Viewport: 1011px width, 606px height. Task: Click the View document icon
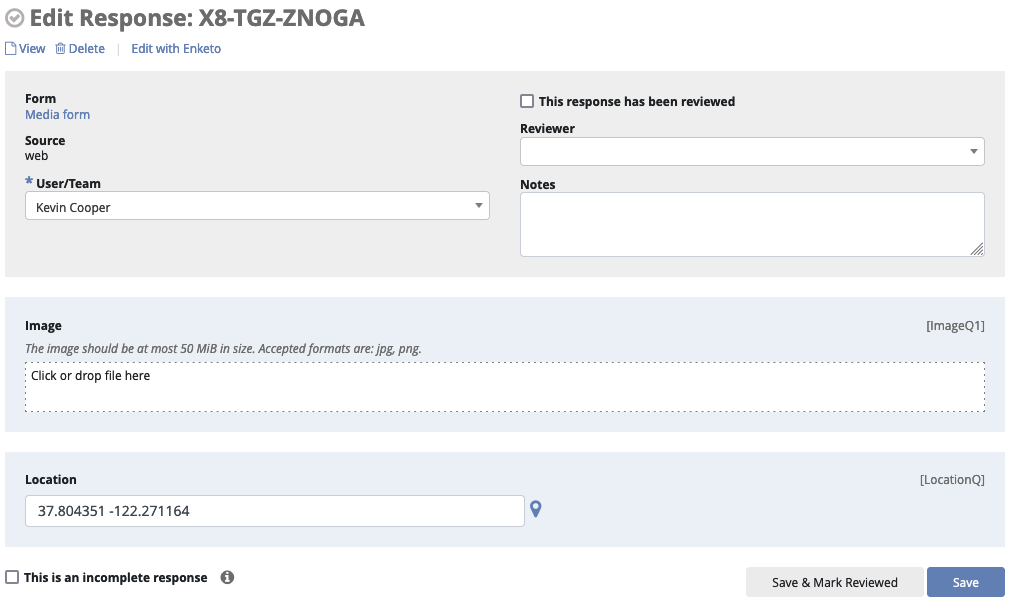10,48
